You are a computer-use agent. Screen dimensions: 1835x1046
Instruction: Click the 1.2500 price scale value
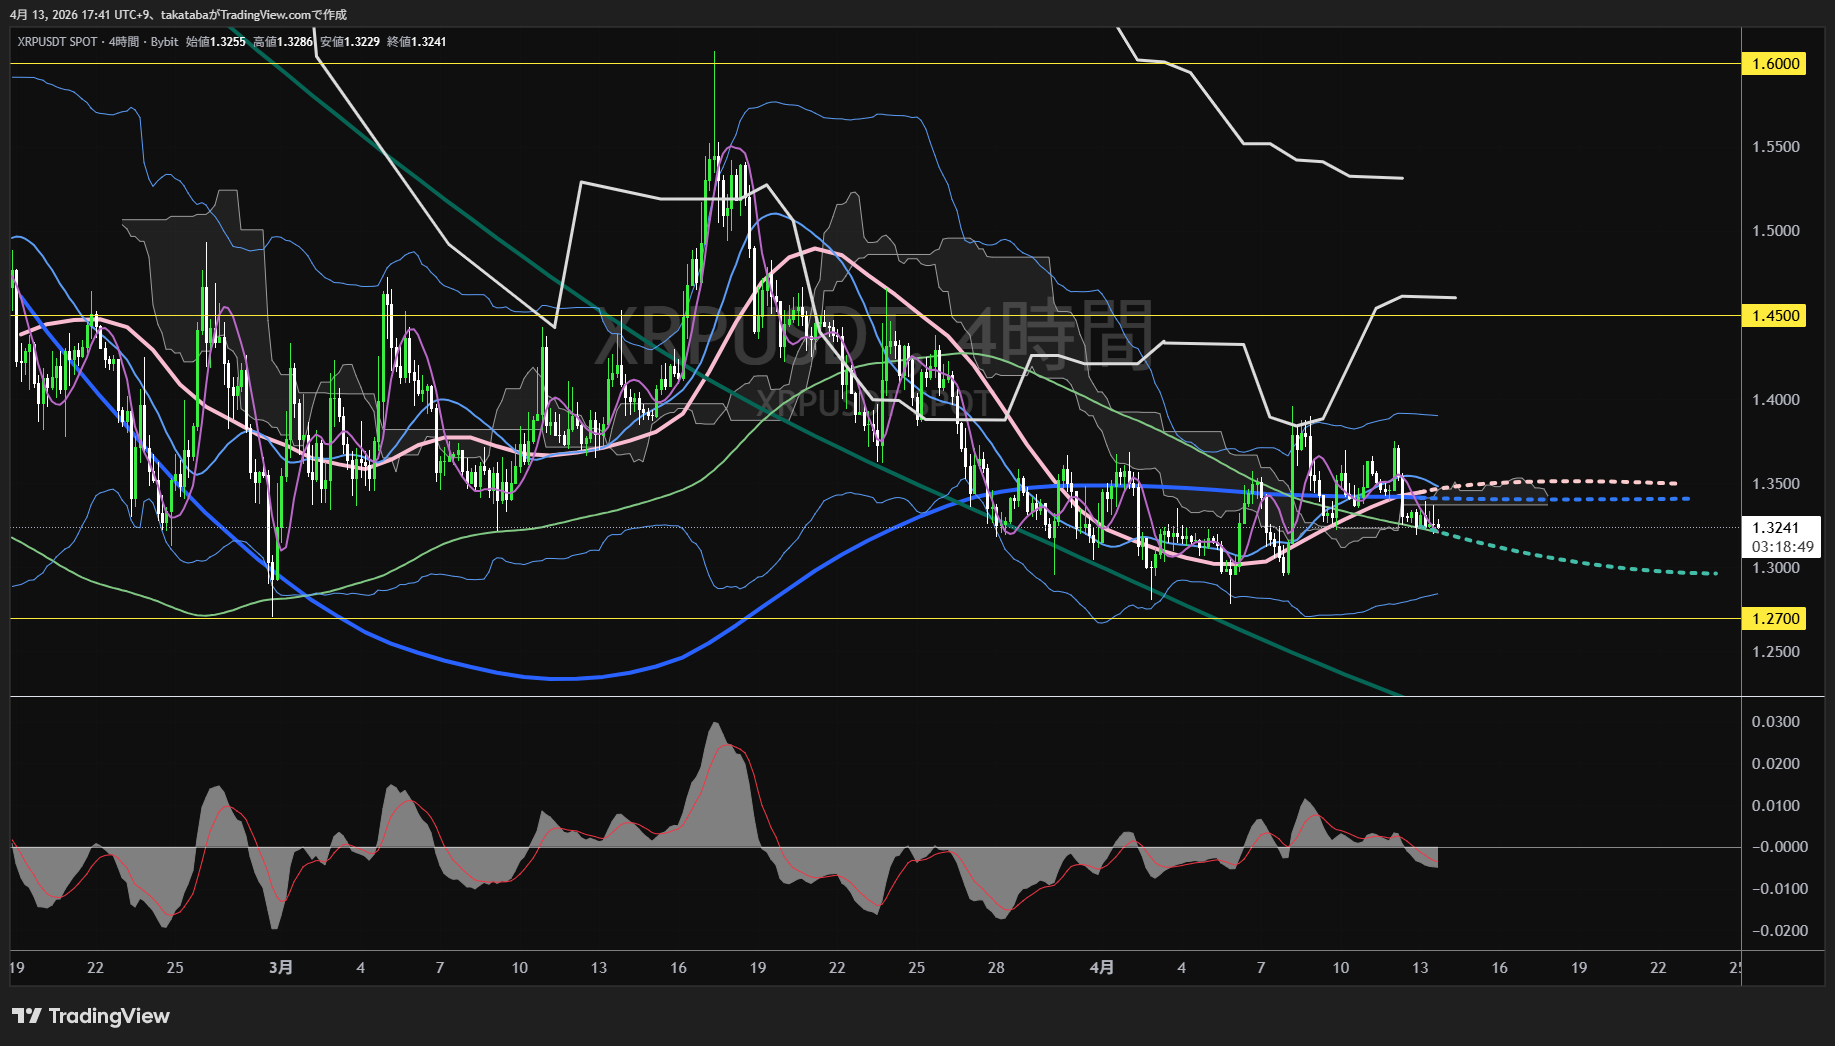1775,652
